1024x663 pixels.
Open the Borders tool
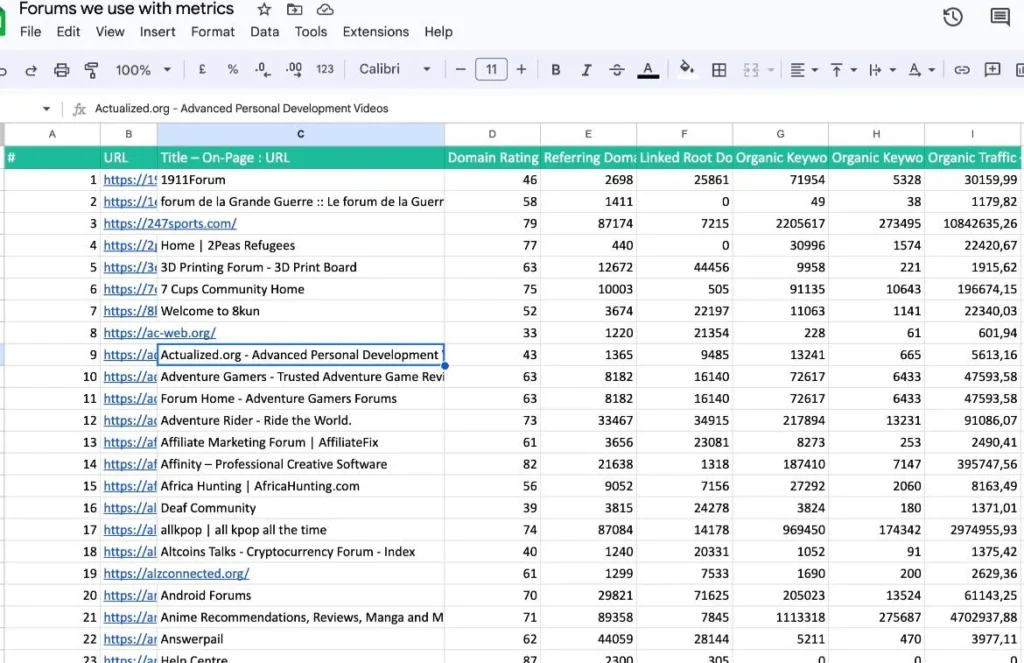coord(719,70)
